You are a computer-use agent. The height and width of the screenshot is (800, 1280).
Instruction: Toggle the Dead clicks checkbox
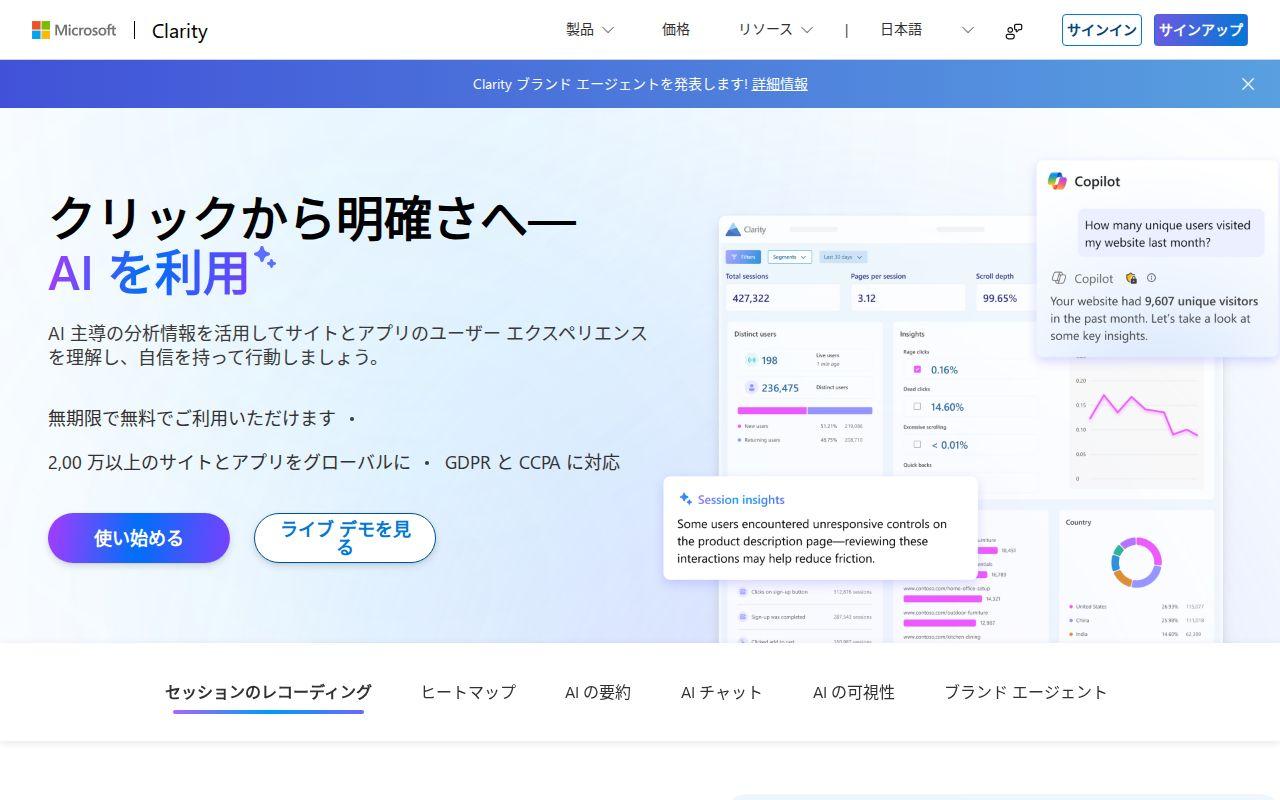(917, 406)
